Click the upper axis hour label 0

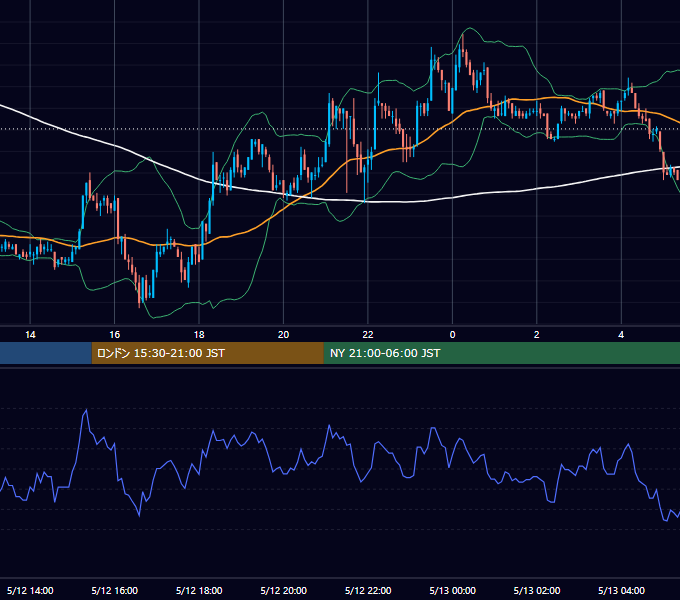pos(452,335)
